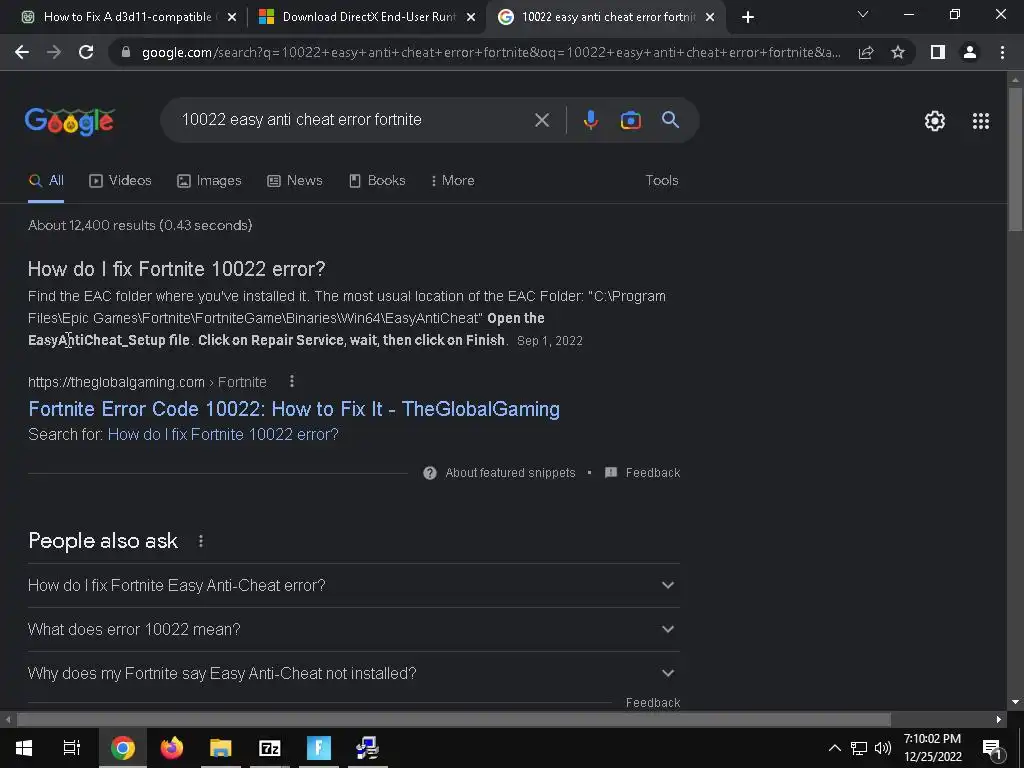Screen dimensions: 1024x768
Task: Open Google quick settings gear
Action: [935, 121]
